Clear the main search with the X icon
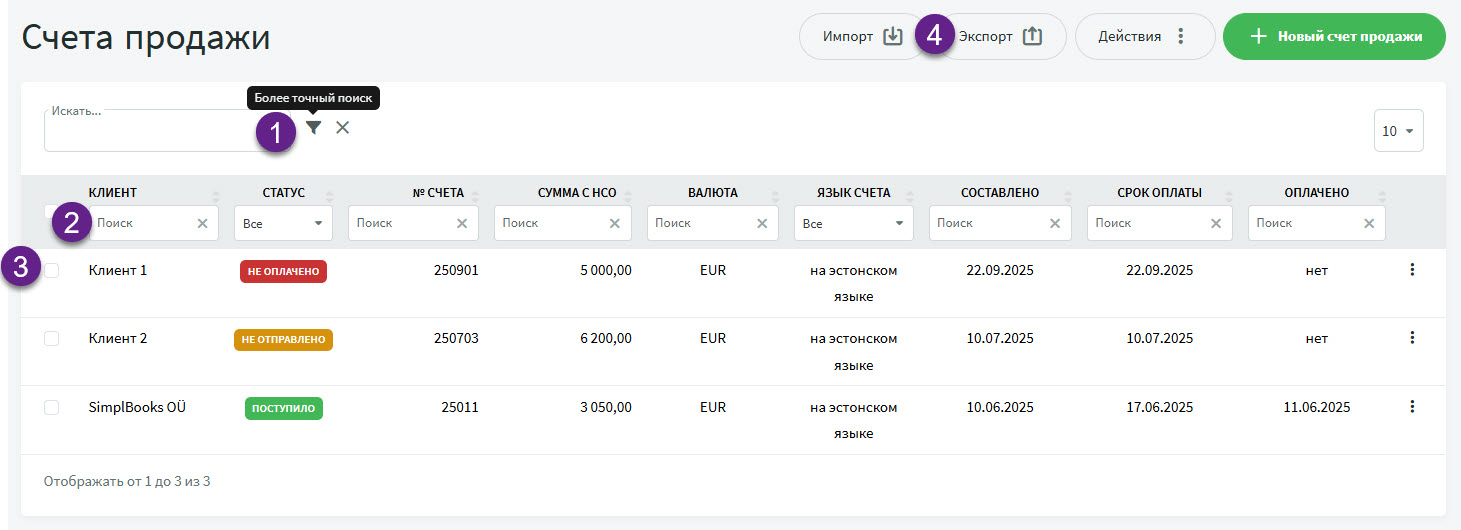 click(x=343, y=128)
